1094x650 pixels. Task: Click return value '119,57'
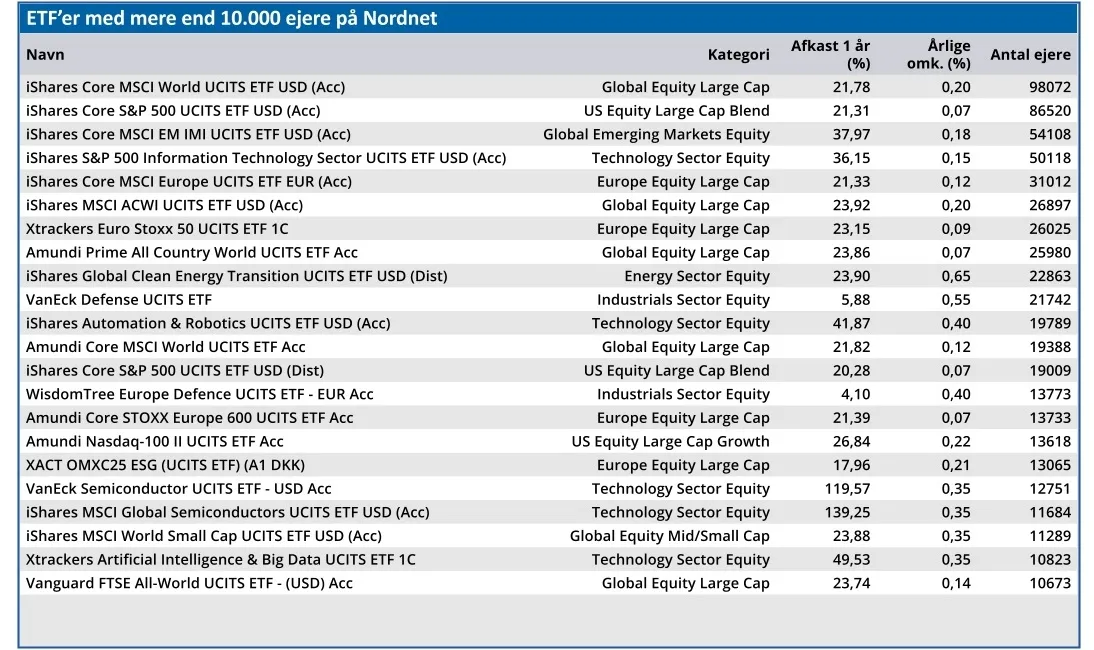847,489
